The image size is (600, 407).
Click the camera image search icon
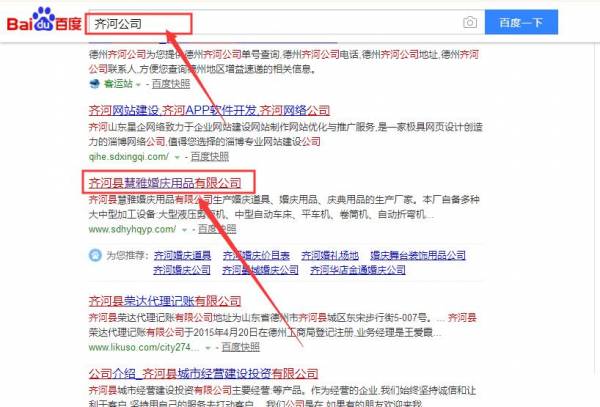[469, 22]
